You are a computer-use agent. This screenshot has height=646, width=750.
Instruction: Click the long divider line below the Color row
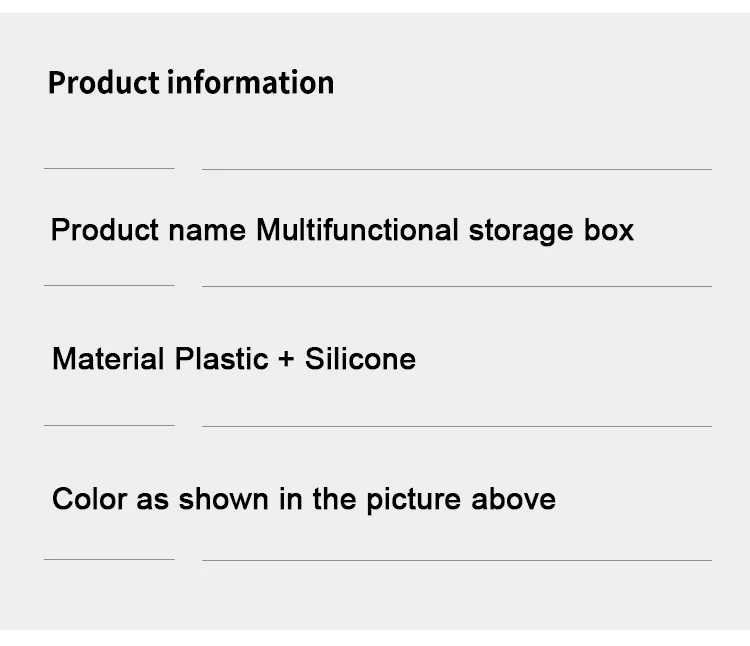456,560
